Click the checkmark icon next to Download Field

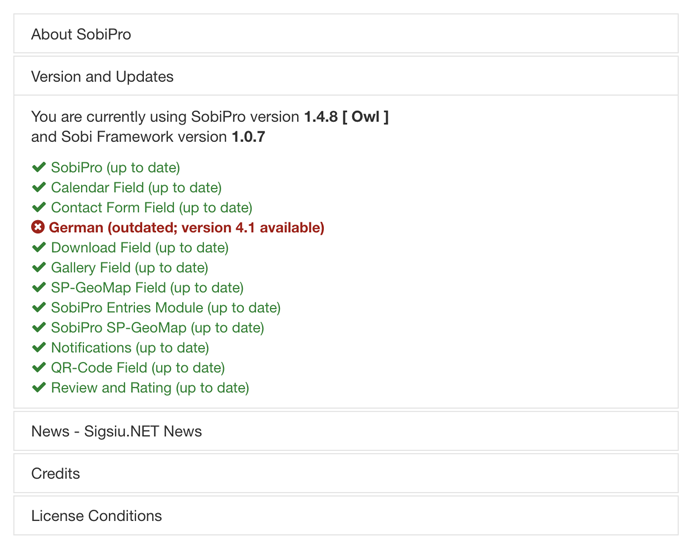point(39,248)
